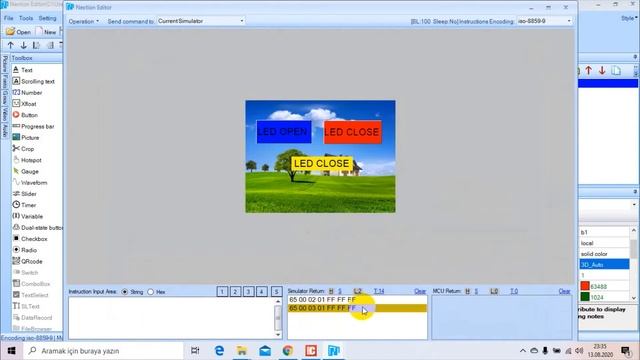
Task: Select the Waveform component in Toolbox
Action: click(x=30, y=182)
